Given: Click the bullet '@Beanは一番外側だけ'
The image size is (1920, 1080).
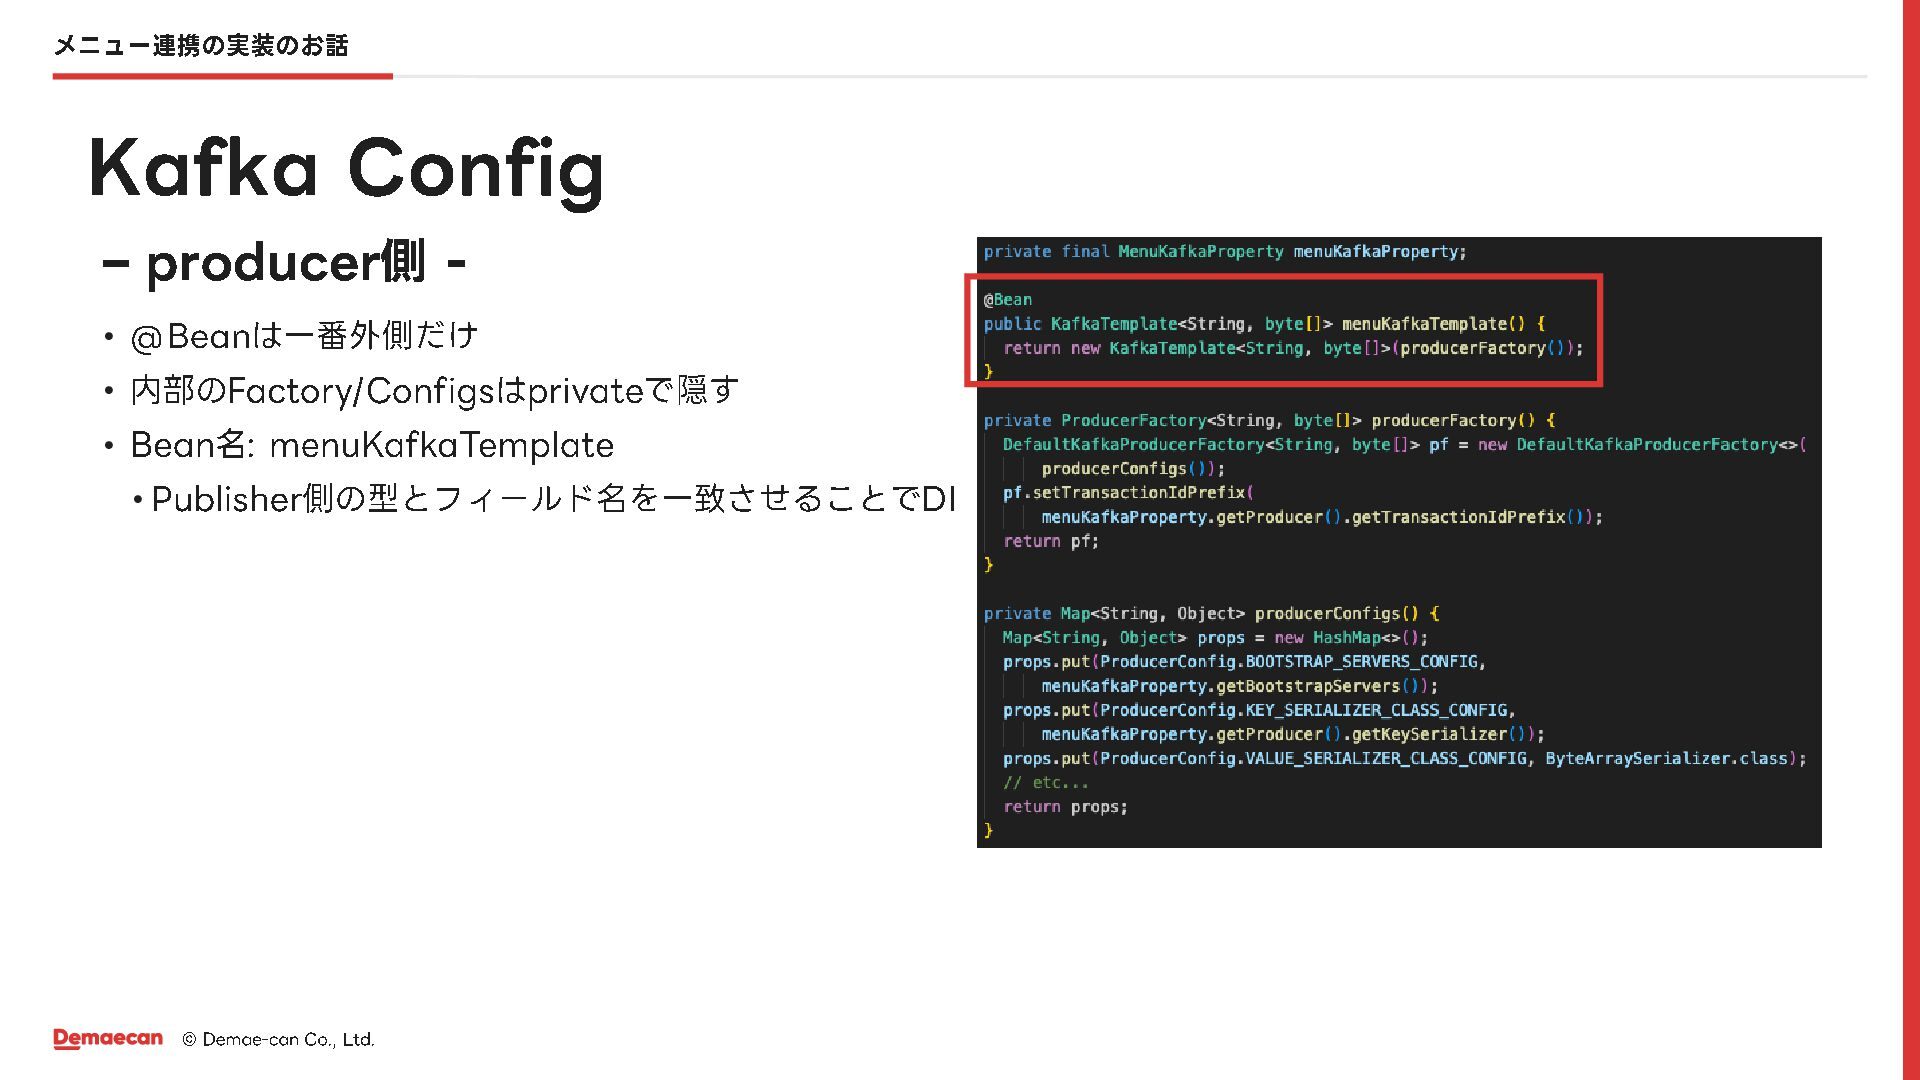Looking at the screenshot, I should pyautogui.click(x=304, y=336).
